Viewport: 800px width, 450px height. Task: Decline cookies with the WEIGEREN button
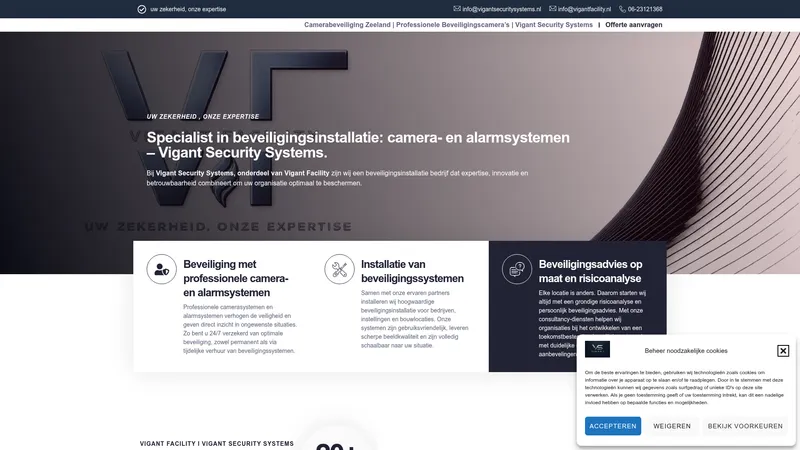coord(672,426)
